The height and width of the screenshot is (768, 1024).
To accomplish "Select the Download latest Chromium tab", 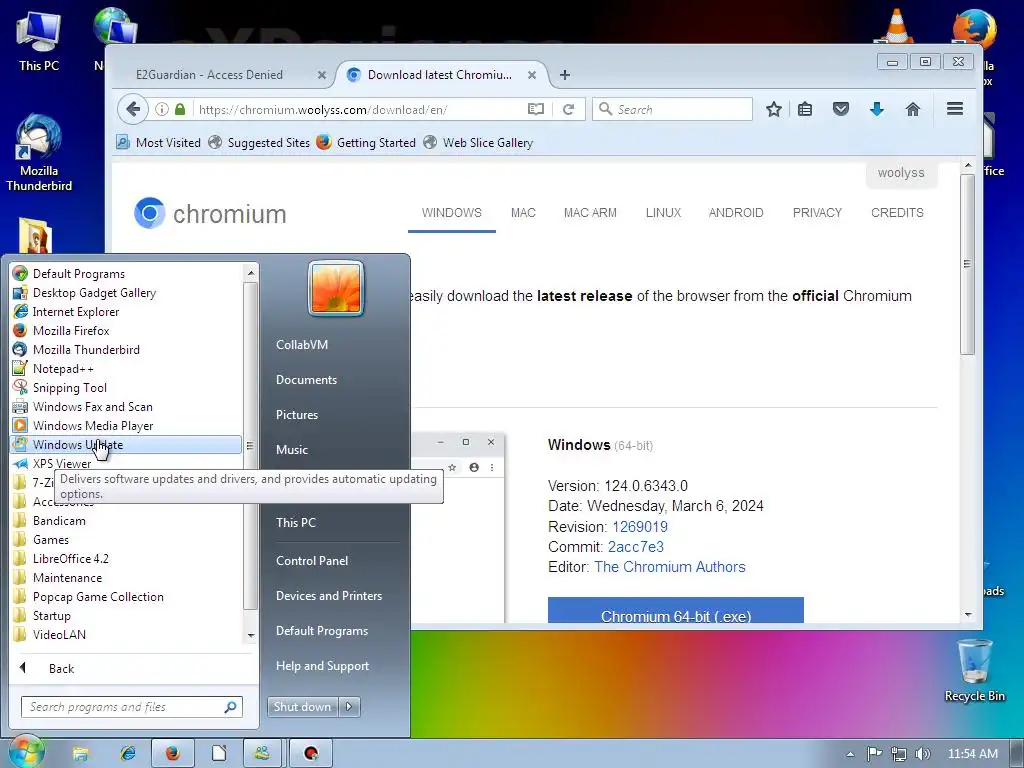I will (440, 75).
